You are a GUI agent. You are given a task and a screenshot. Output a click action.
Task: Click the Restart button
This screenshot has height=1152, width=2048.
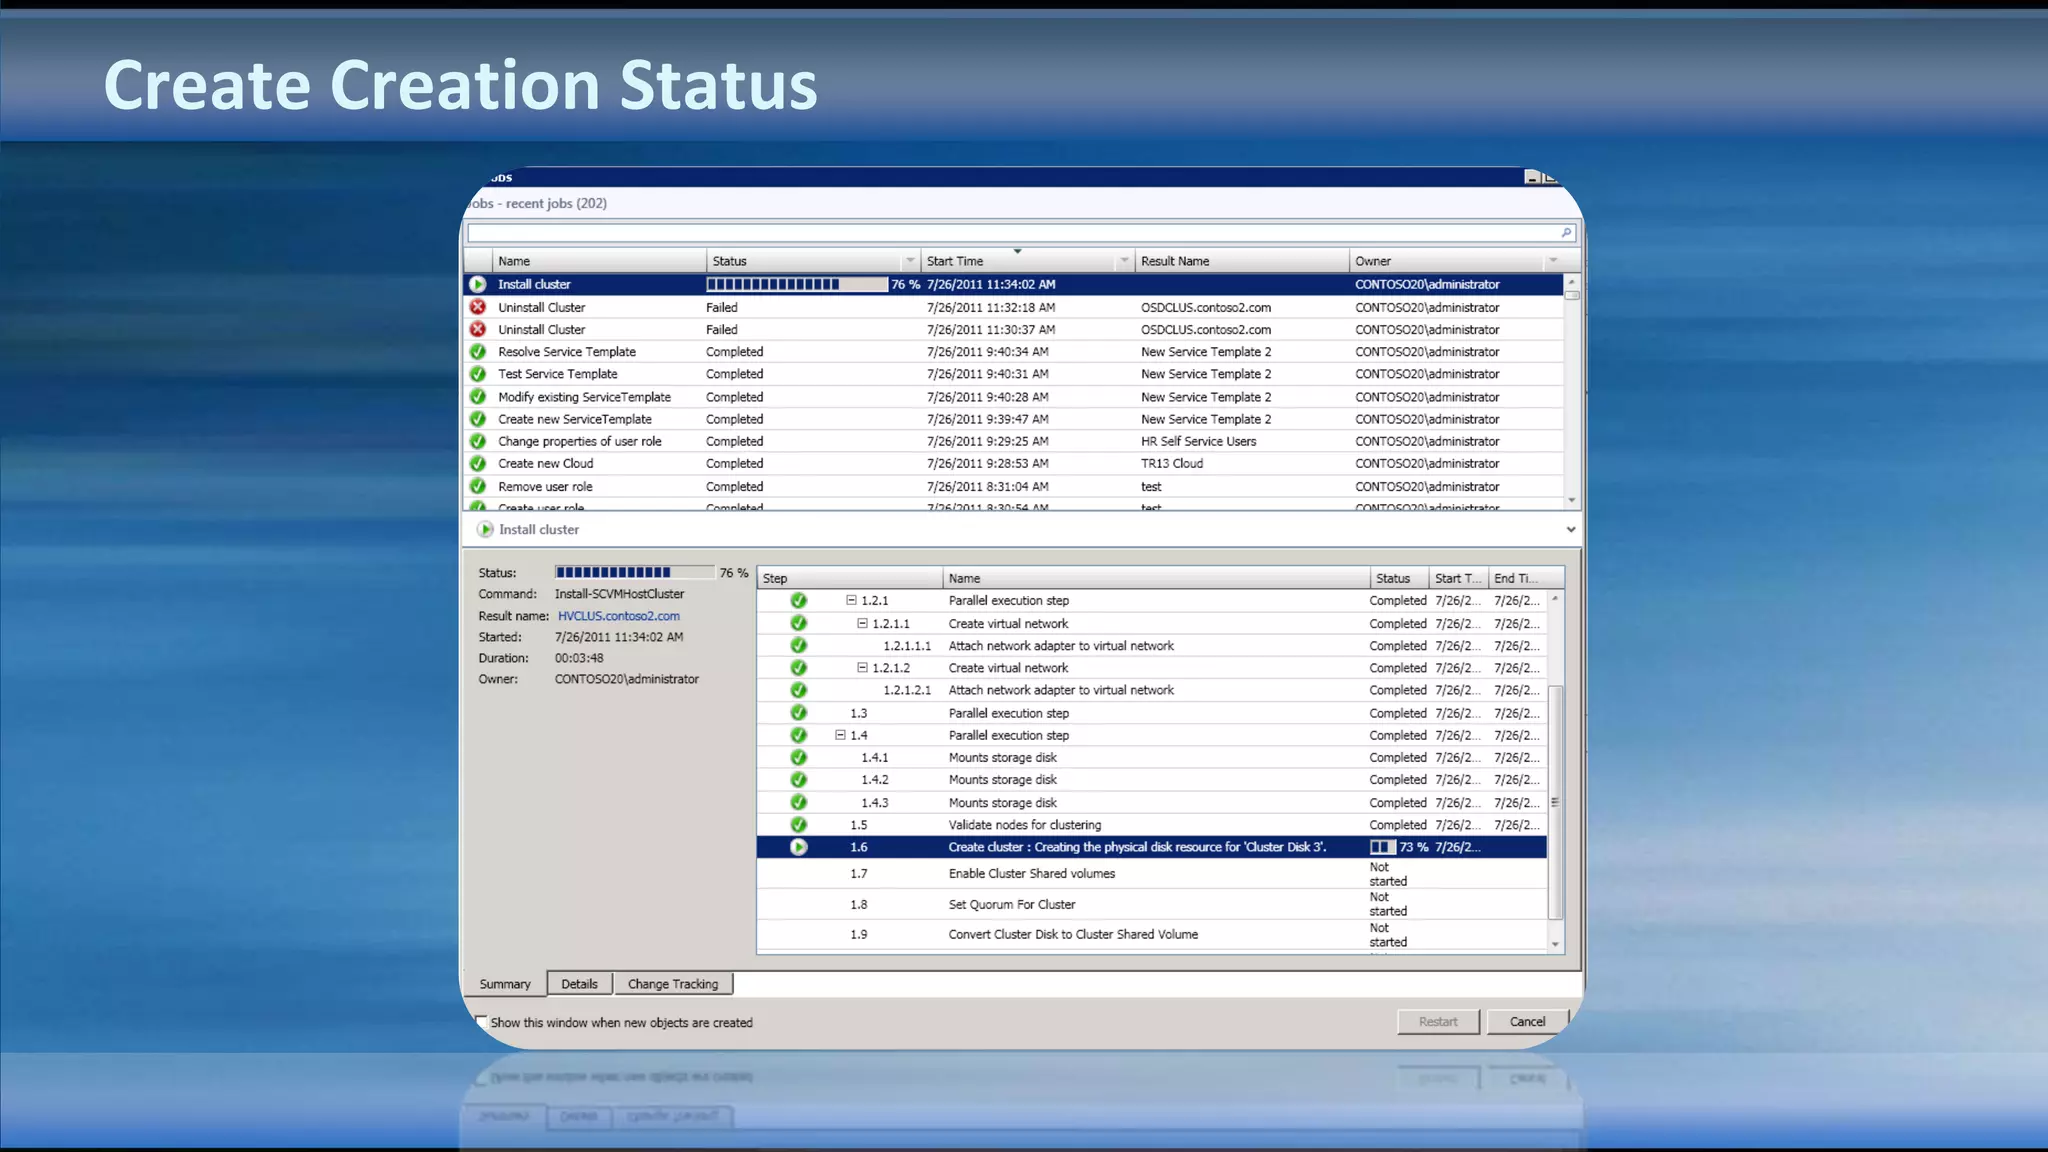1438,1022
